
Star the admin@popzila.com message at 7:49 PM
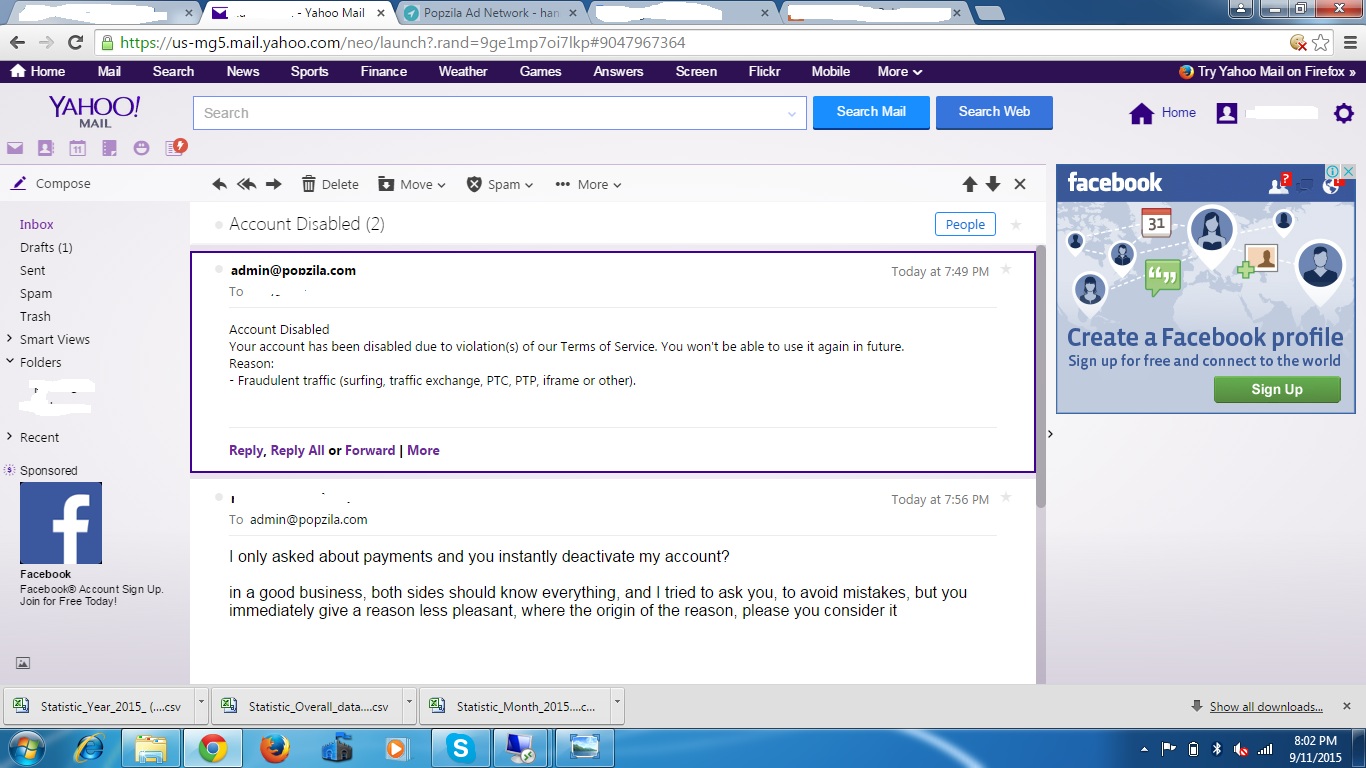click(1006, 270)
